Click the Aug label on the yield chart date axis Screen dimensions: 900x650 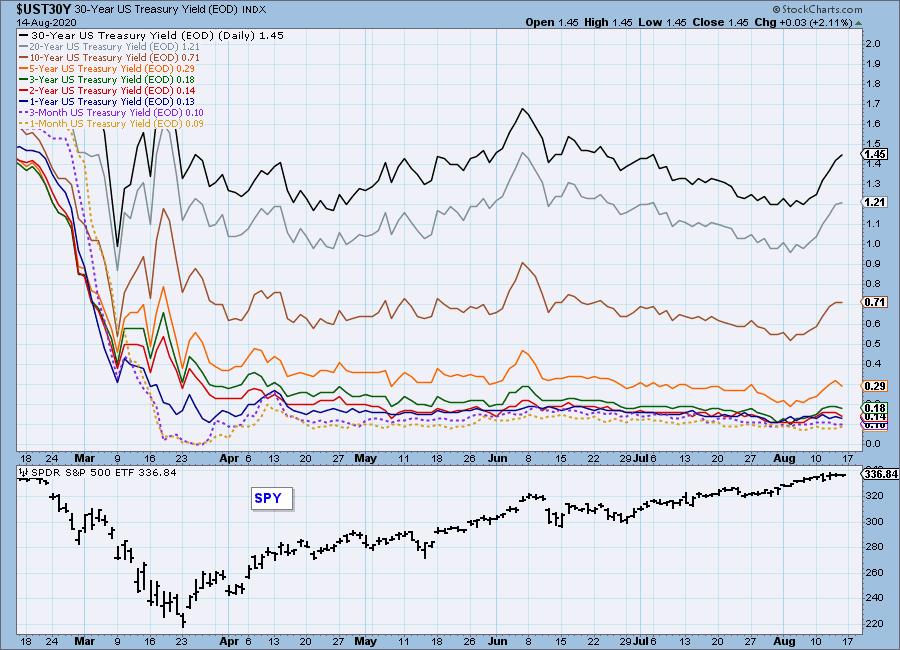pyautogui.click(x=785, y=458)
